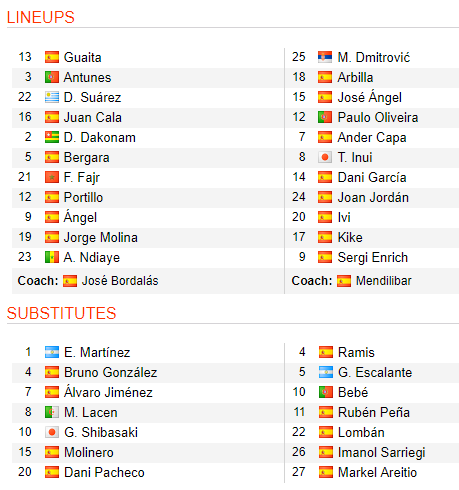The image size is (459, 490).
Task: Click the Senegal flag next to A. Ndiaye
Action: pos(52,257)
